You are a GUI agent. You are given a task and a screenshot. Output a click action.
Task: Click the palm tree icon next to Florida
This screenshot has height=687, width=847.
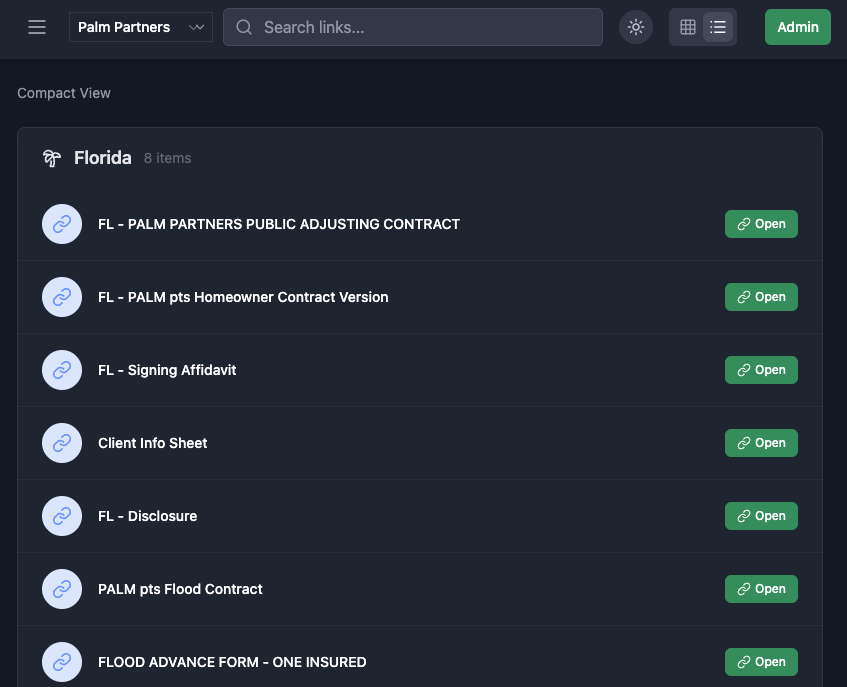click(51, 158)
